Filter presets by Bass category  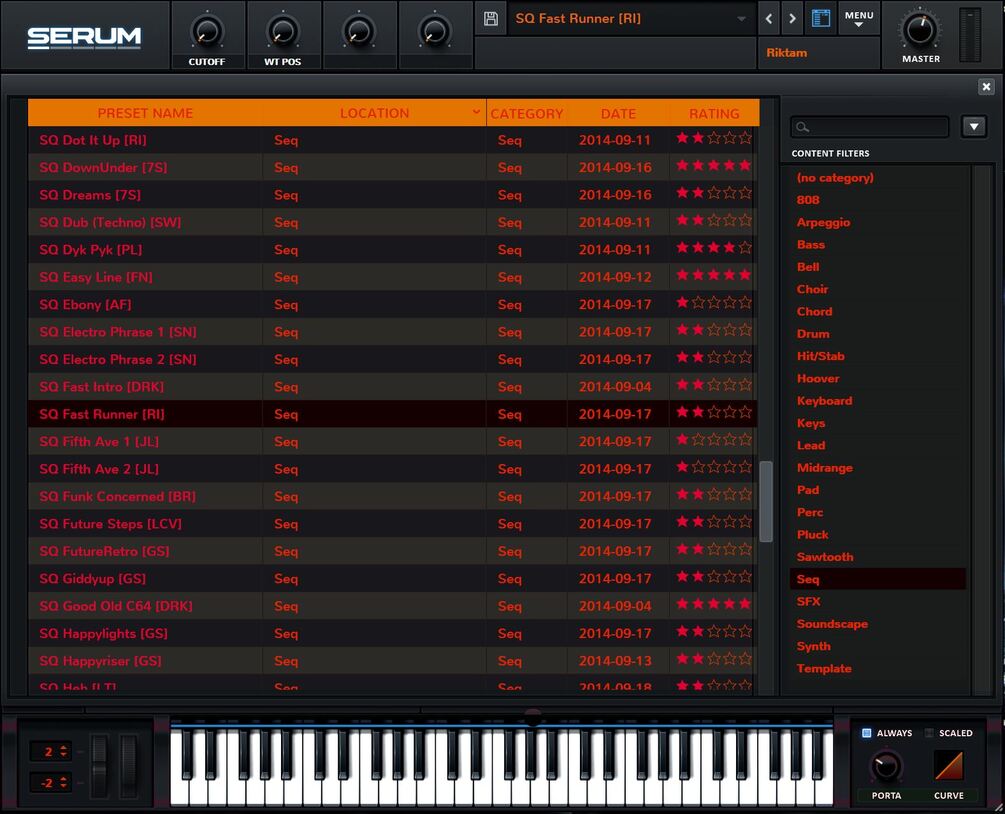click(811, 245)
